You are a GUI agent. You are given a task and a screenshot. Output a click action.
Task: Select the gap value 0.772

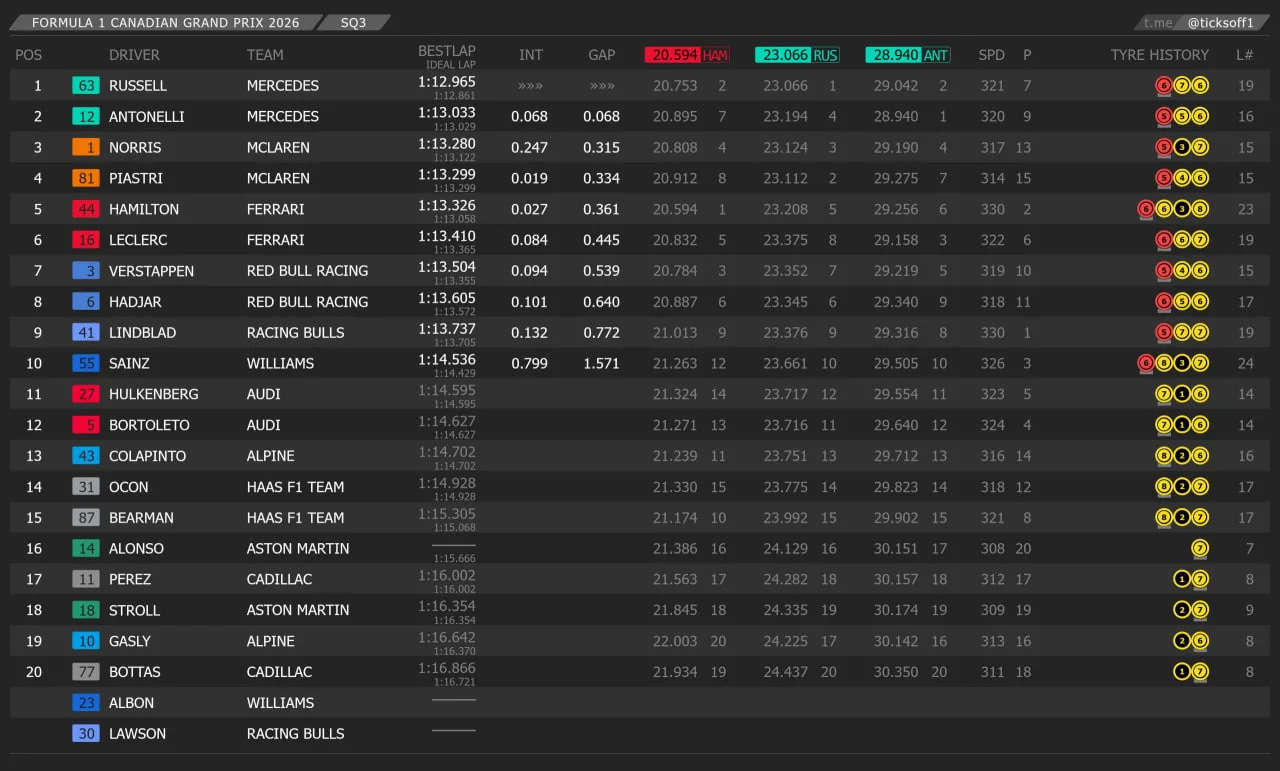point(602,333)
